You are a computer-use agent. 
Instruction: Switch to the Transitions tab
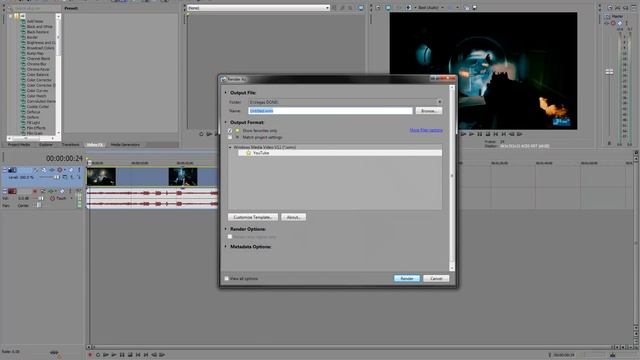click(71, 144)
